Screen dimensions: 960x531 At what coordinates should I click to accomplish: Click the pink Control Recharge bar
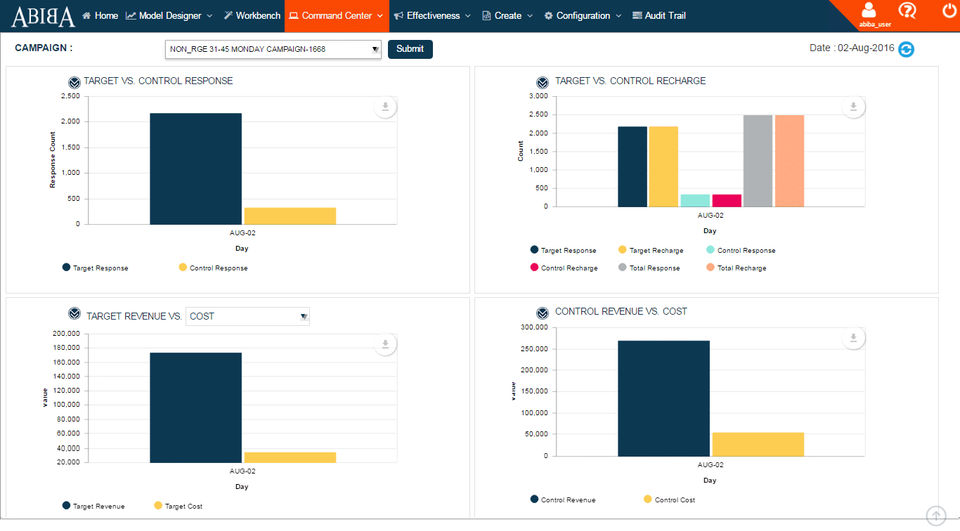[x=727, y=200]
